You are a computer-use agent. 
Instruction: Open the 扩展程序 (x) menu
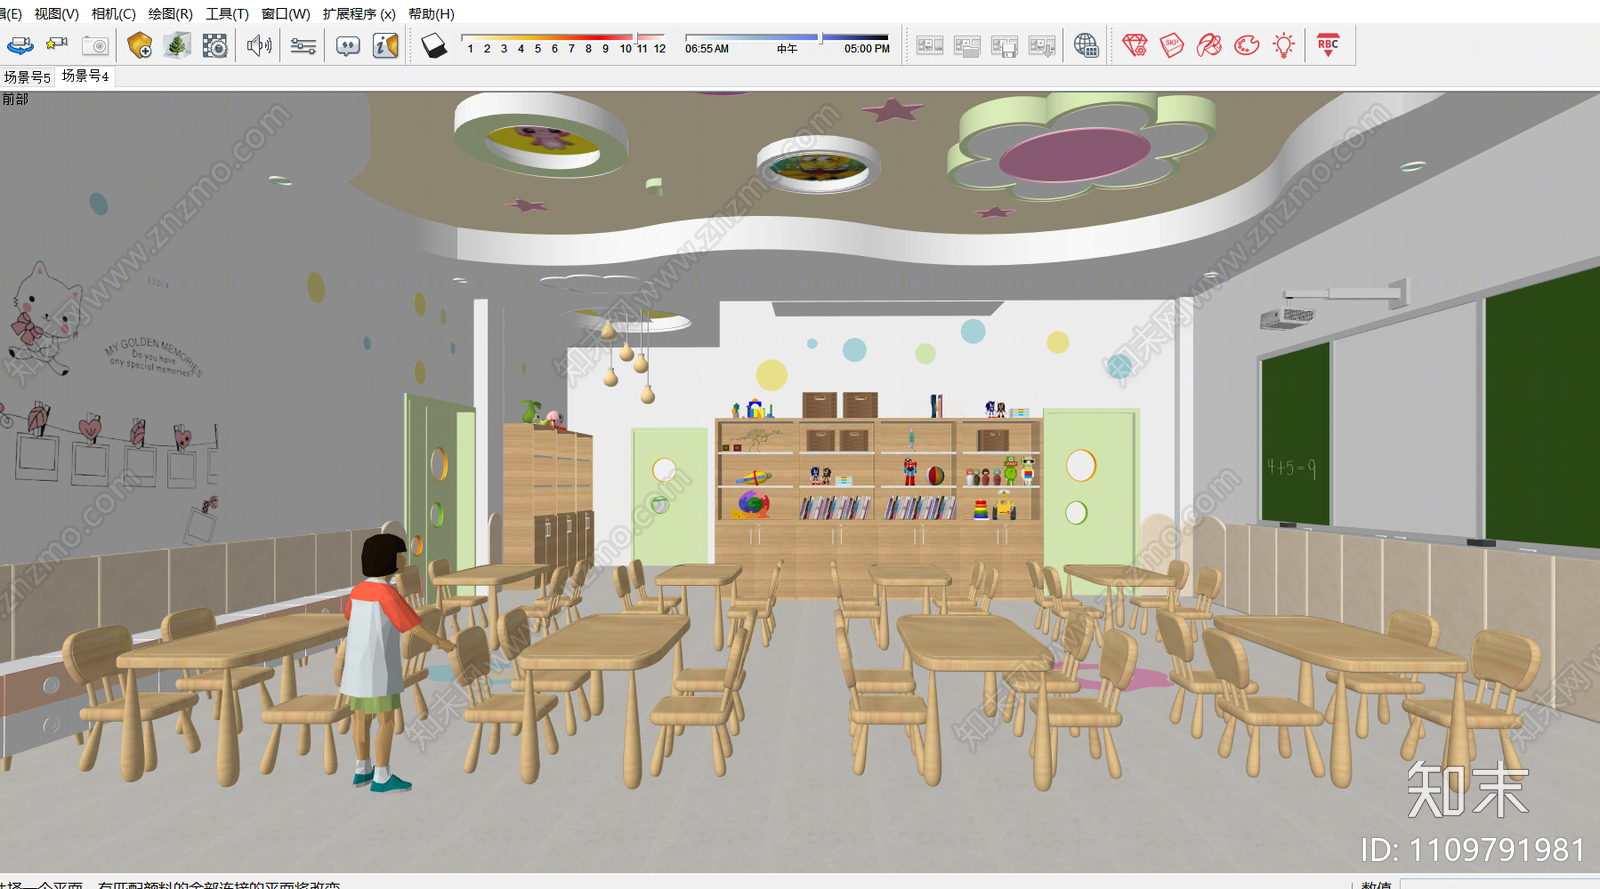click(x=359, y=14)
